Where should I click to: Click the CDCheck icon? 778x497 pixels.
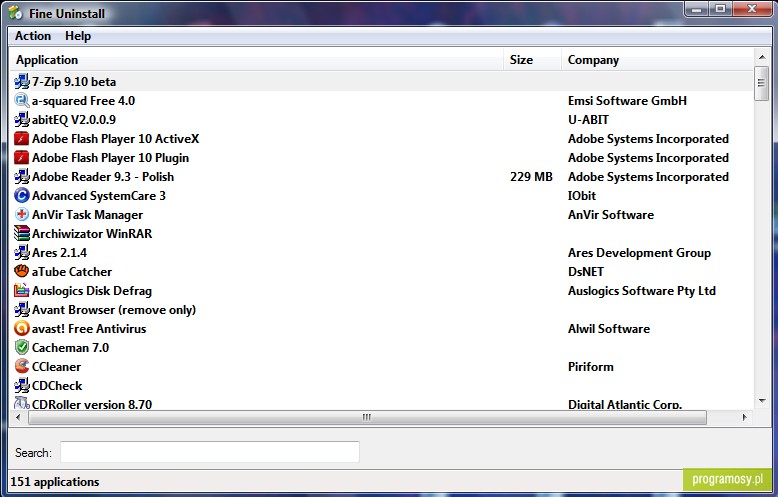(x=22, y=385)
